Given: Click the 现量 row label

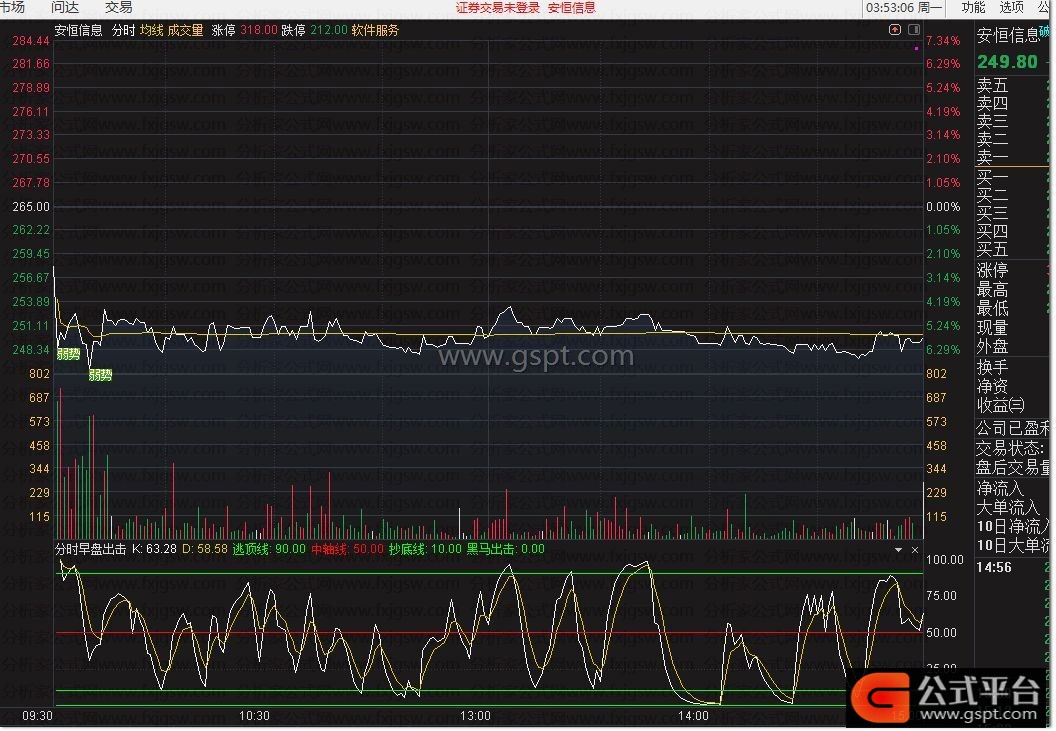Looking at the screenshot, I should click(x=993, y=328).
